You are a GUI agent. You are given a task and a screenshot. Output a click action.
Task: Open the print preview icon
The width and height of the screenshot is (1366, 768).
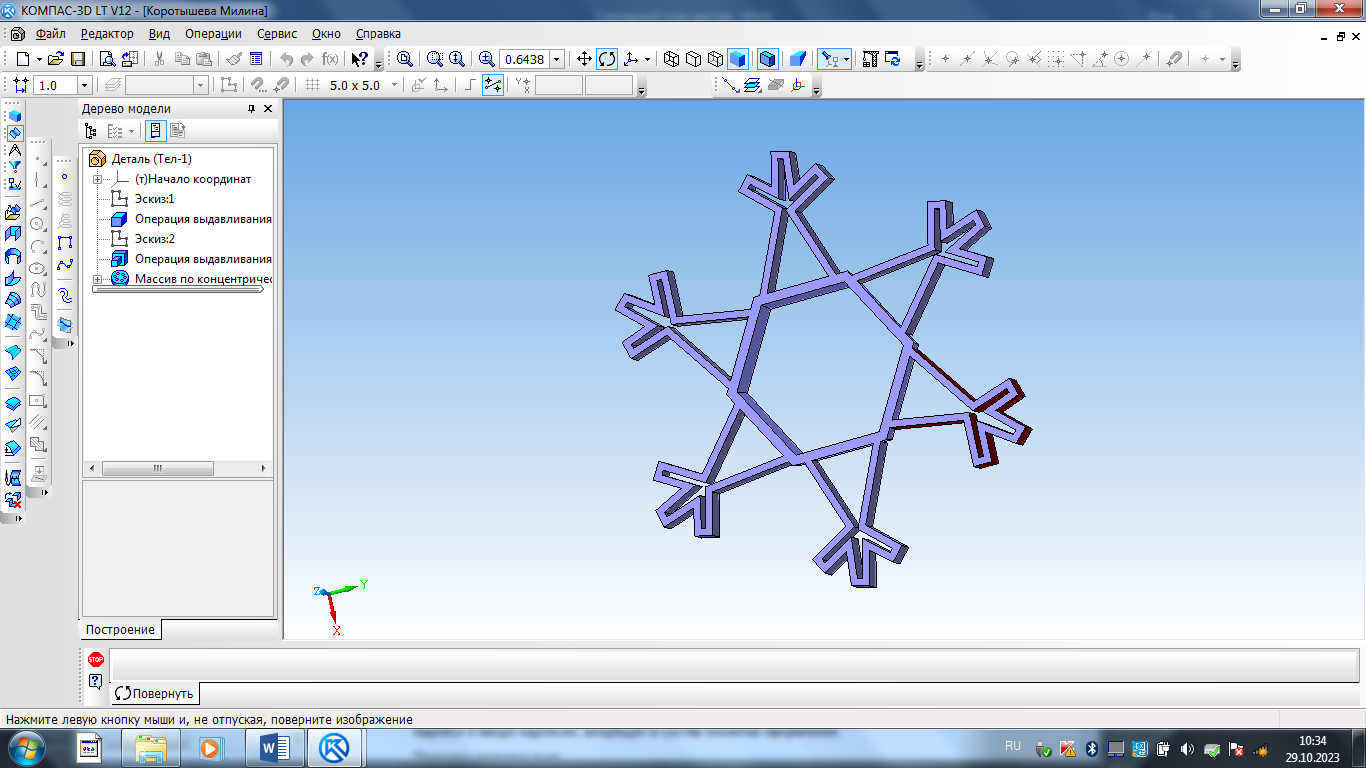[106, 59]
